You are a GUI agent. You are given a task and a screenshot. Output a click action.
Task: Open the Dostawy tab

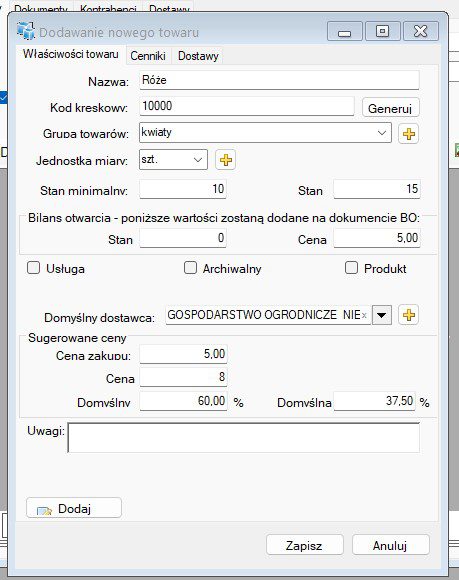(198, 56)
